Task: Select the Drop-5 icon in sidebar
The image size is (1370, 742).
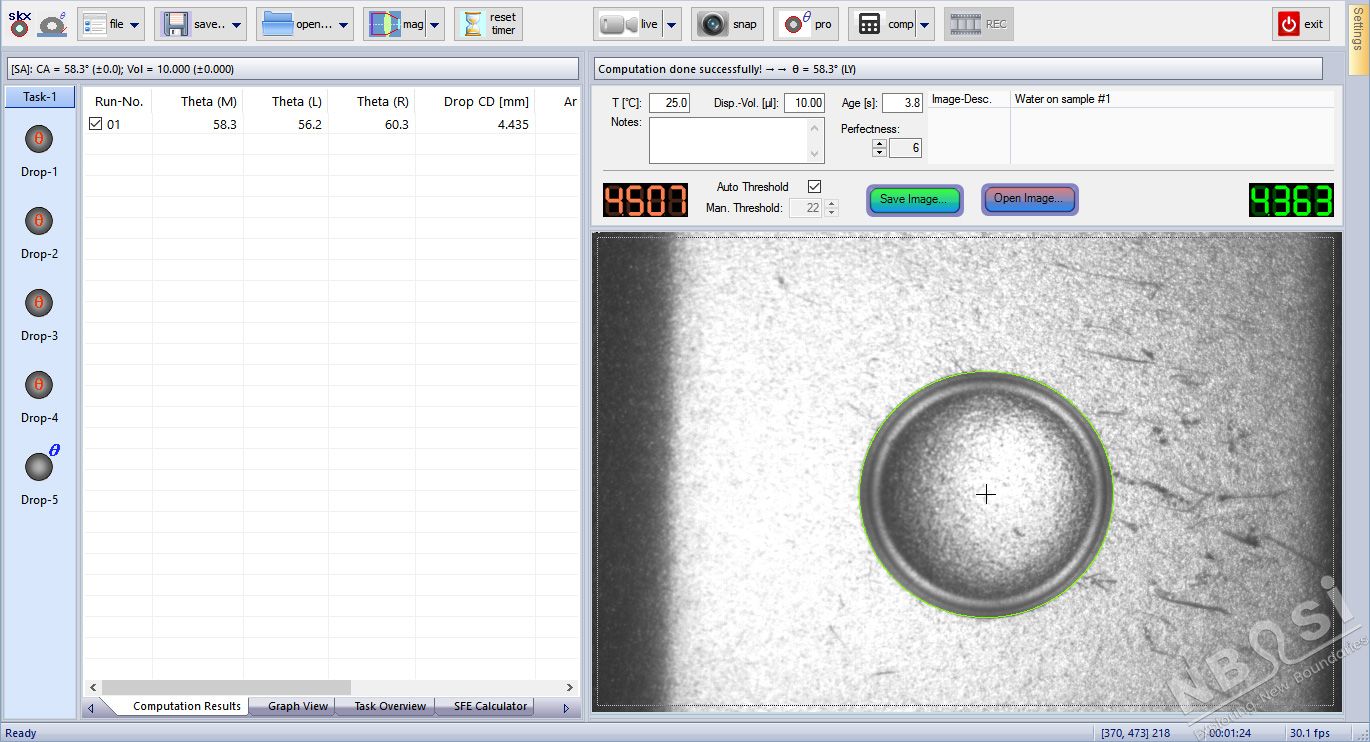Action: point(39,467)
